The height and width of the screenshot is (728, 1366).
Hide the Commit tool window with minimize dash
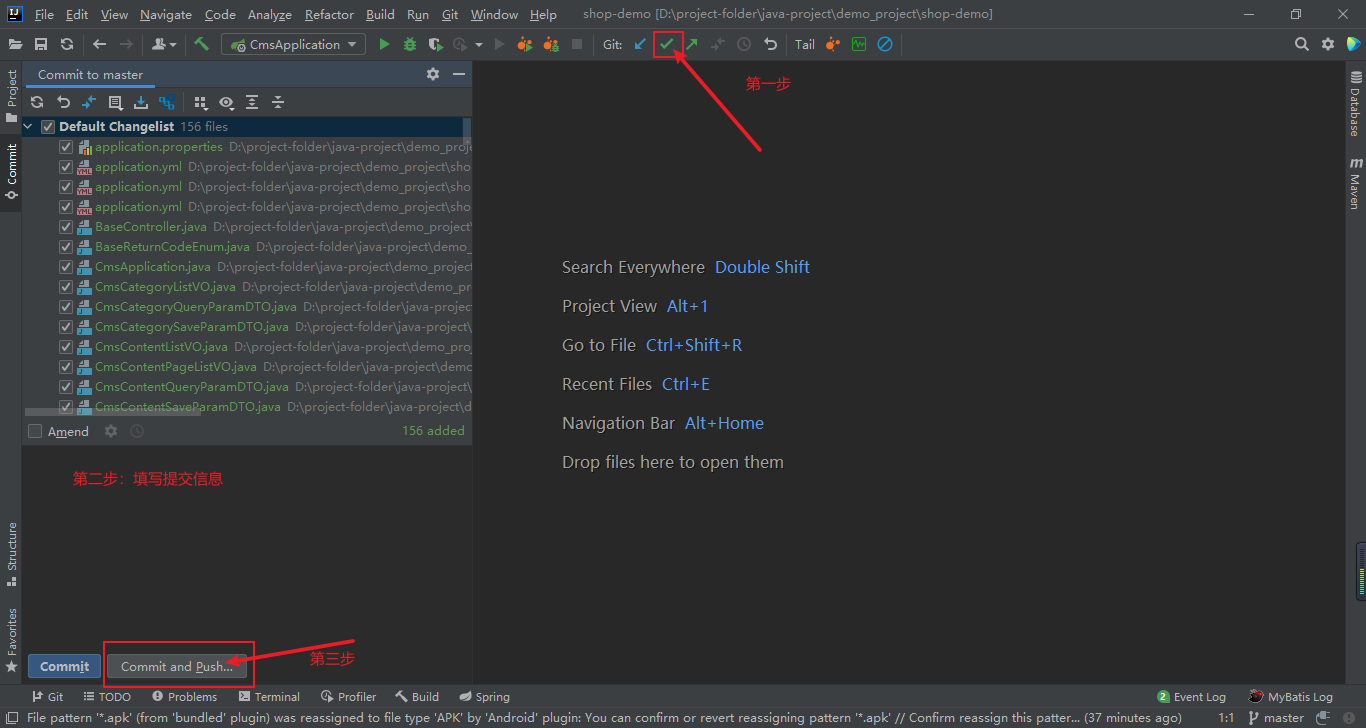[x=459, y=74]
